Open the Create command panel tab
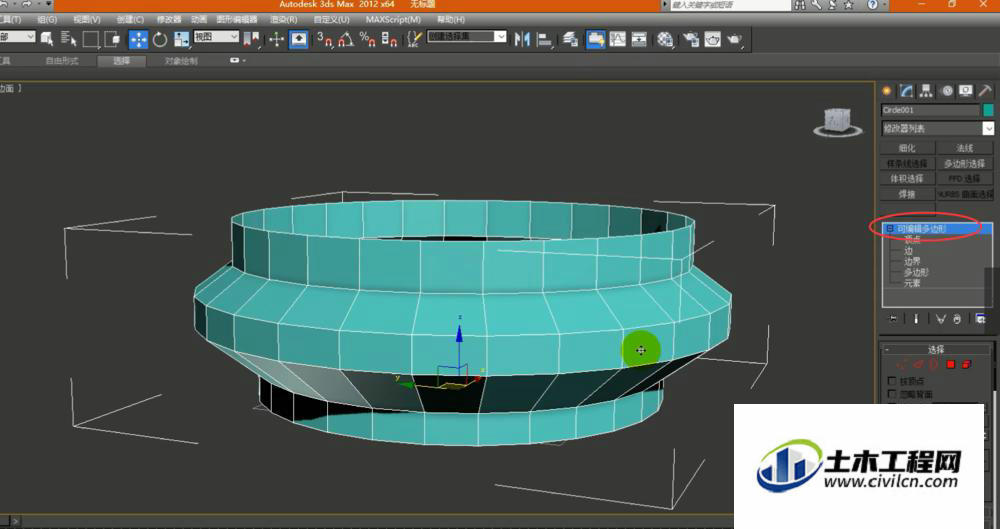Screen dimensions: 1000x529 click(x=886, y=91)
